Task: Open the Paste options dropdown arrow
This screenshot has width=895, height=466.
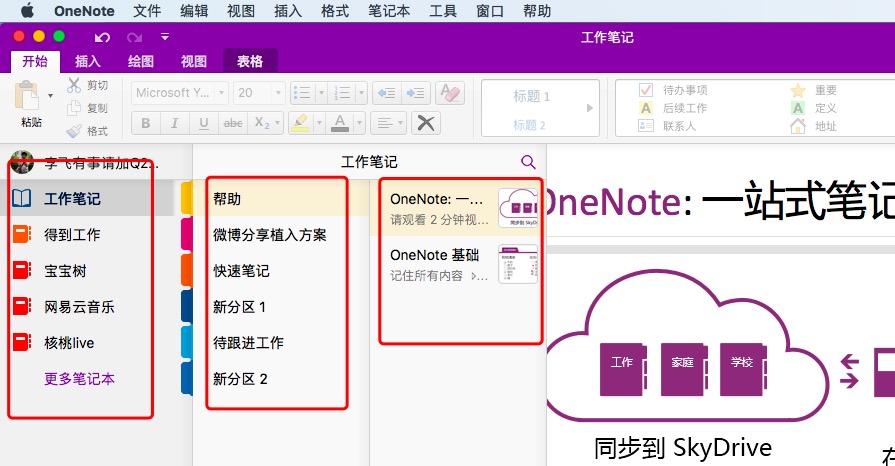Action: tap(50, 95)
